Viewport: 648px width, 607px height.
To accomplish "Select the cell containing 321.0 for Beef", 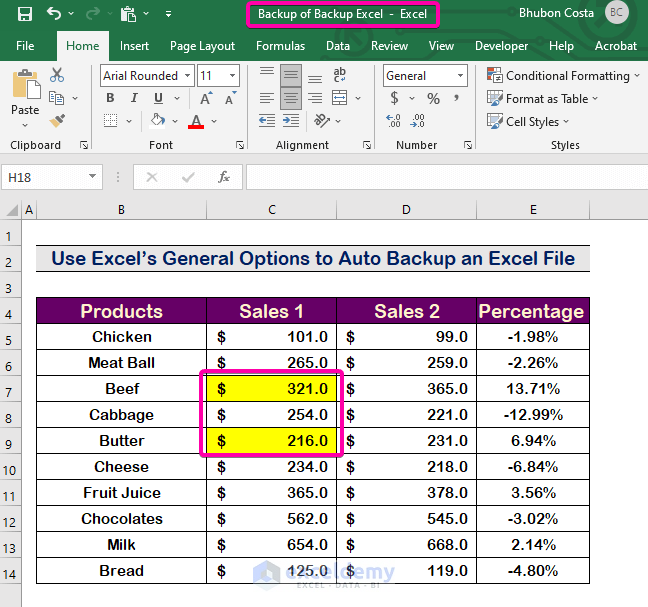I will [271, 388].
